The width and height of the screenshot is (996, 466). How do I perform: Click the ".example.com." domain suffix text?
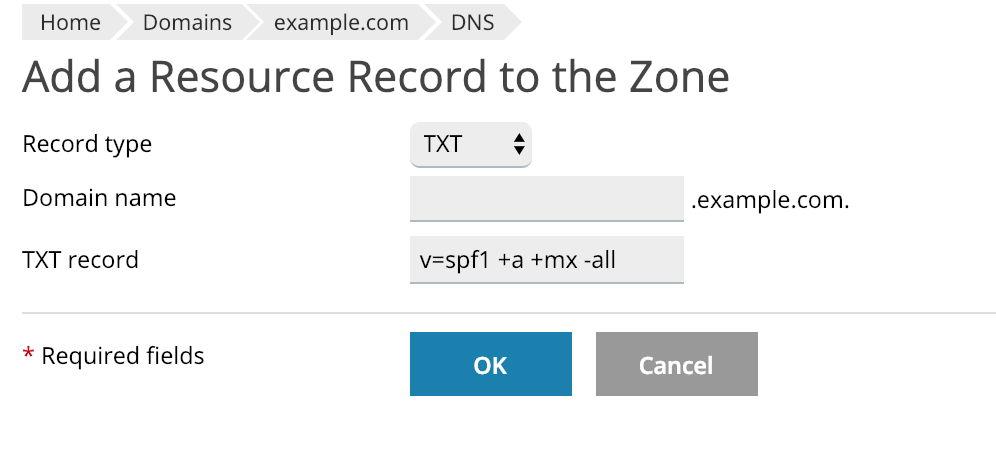pyautogui.click(x=769, y=200)
